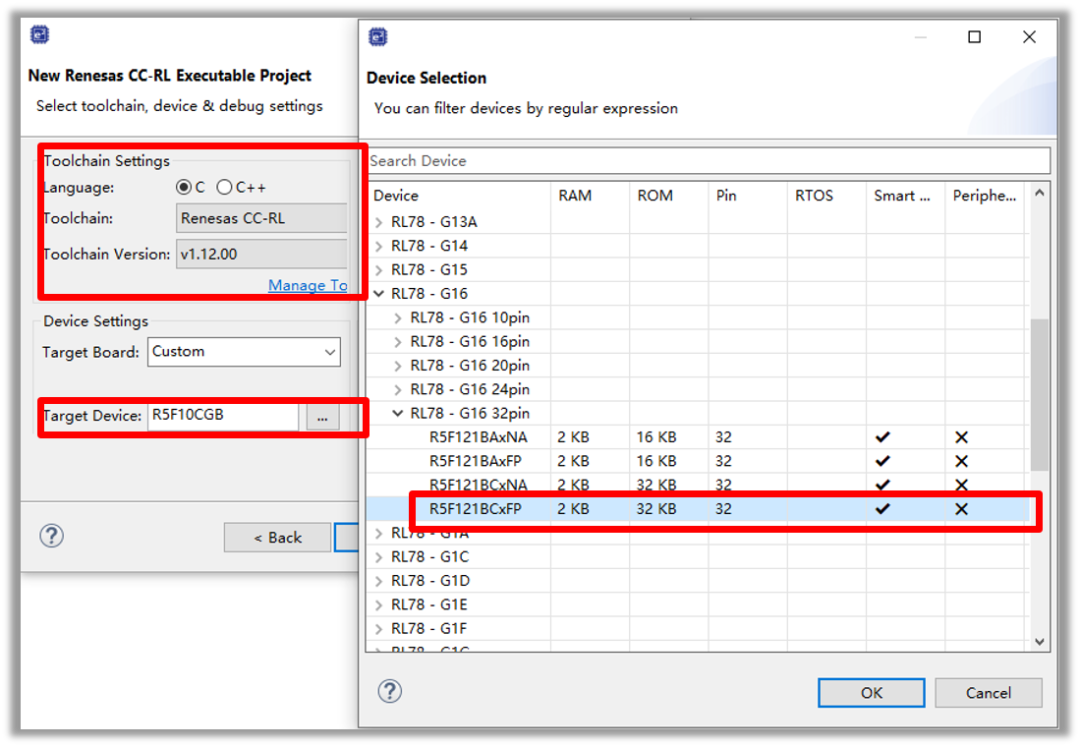
Task: Expand the RL78 - G14 group
Action: (379, 246)
